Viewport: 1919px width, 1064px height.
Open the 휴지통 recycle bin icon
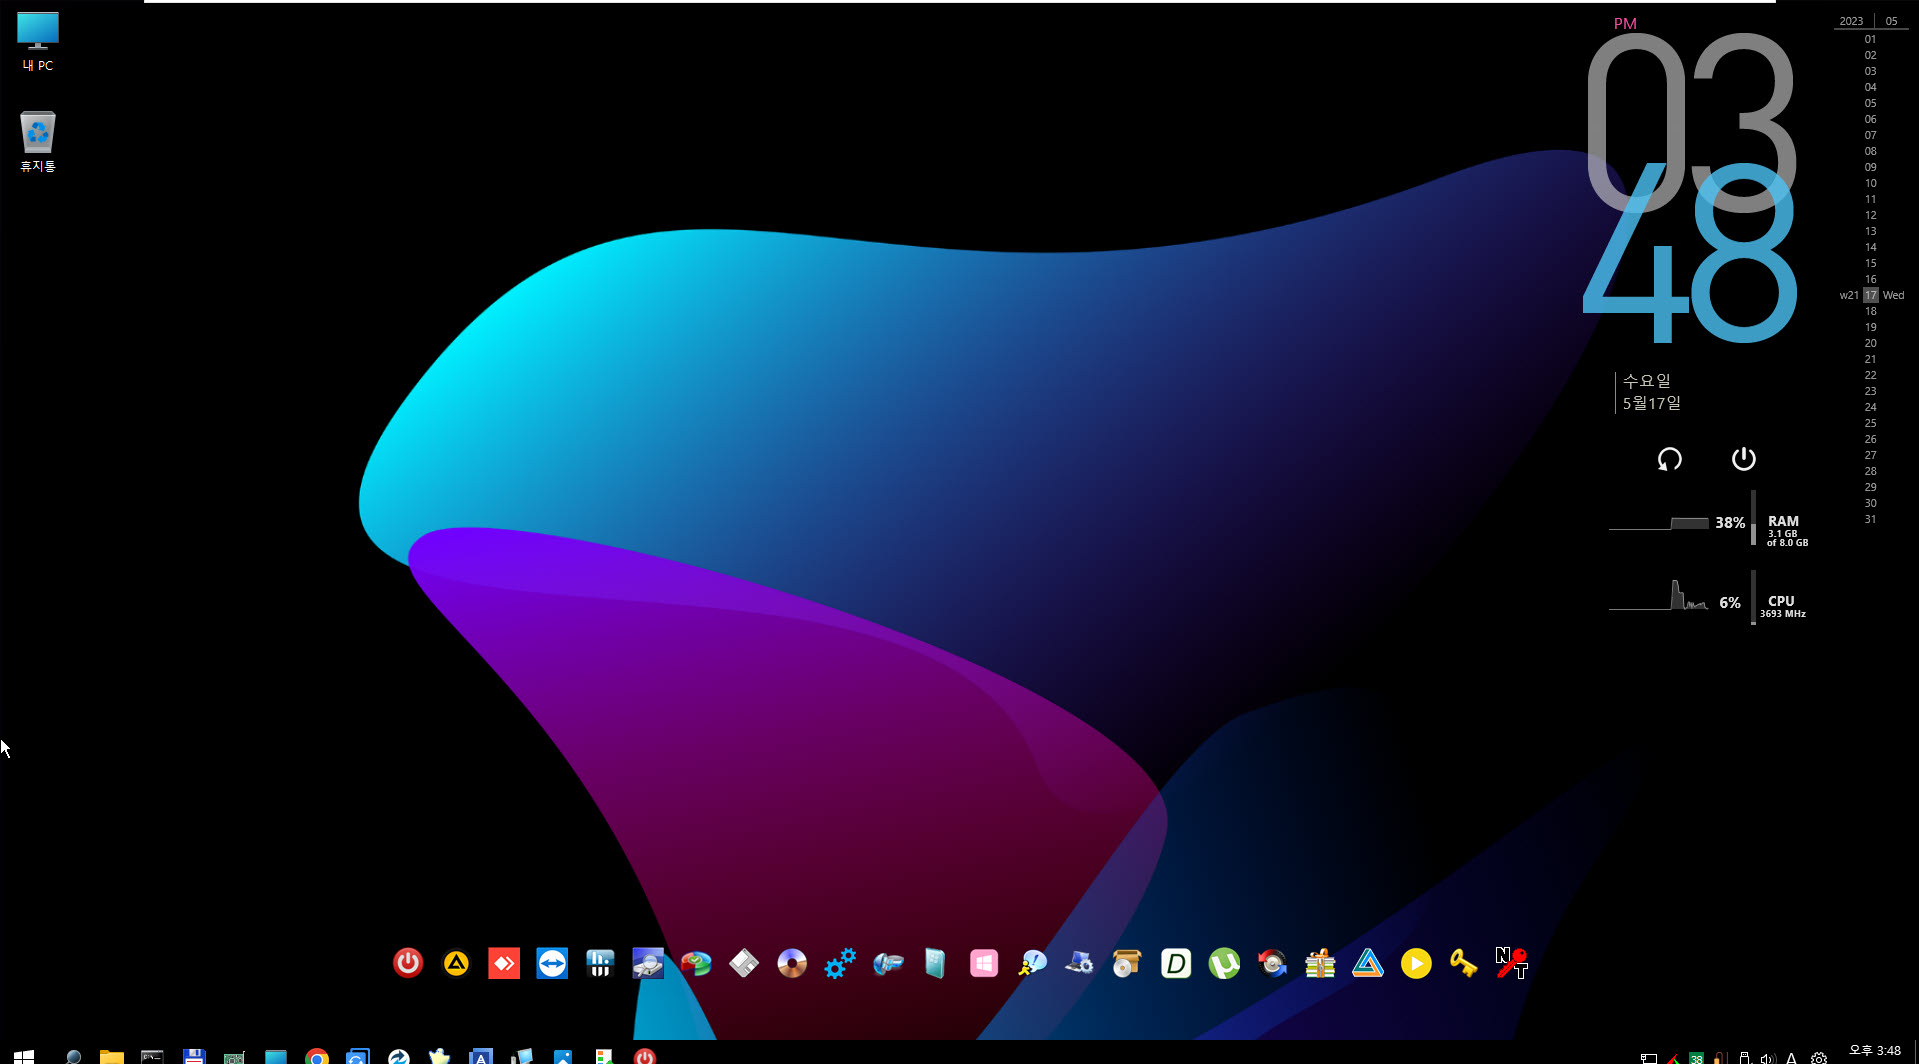(38, 142)
